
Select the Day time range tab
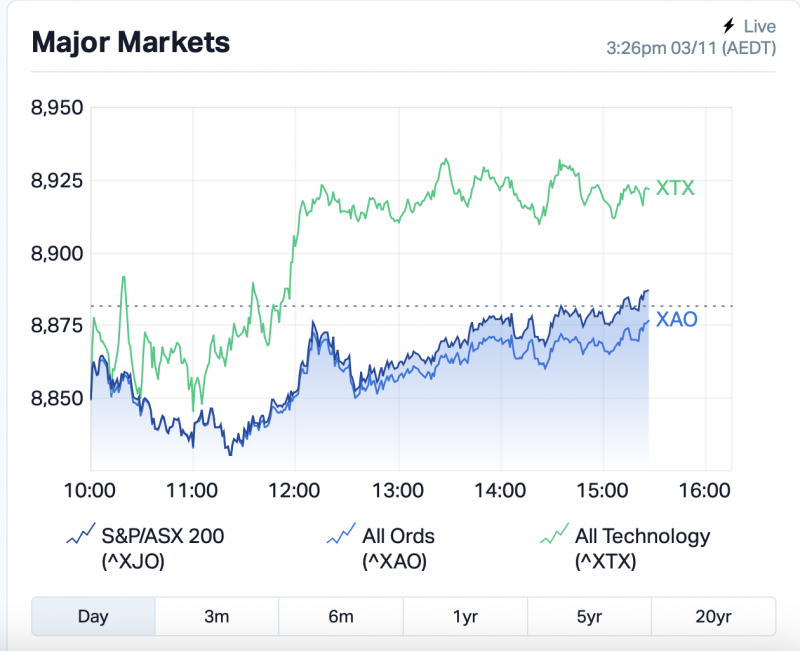pyautogui.click(x=93, y=616)
